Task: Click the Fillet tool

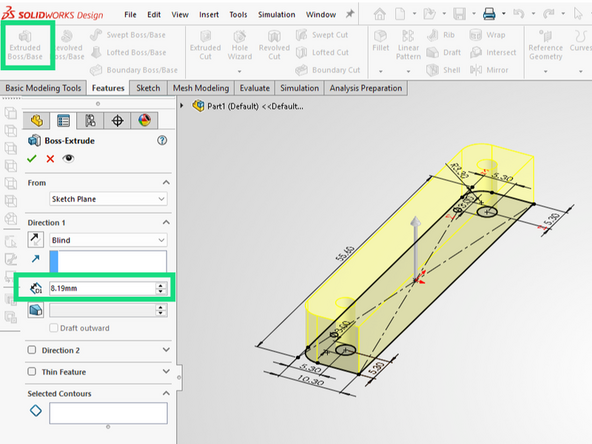Action: (x=381, y=41)
